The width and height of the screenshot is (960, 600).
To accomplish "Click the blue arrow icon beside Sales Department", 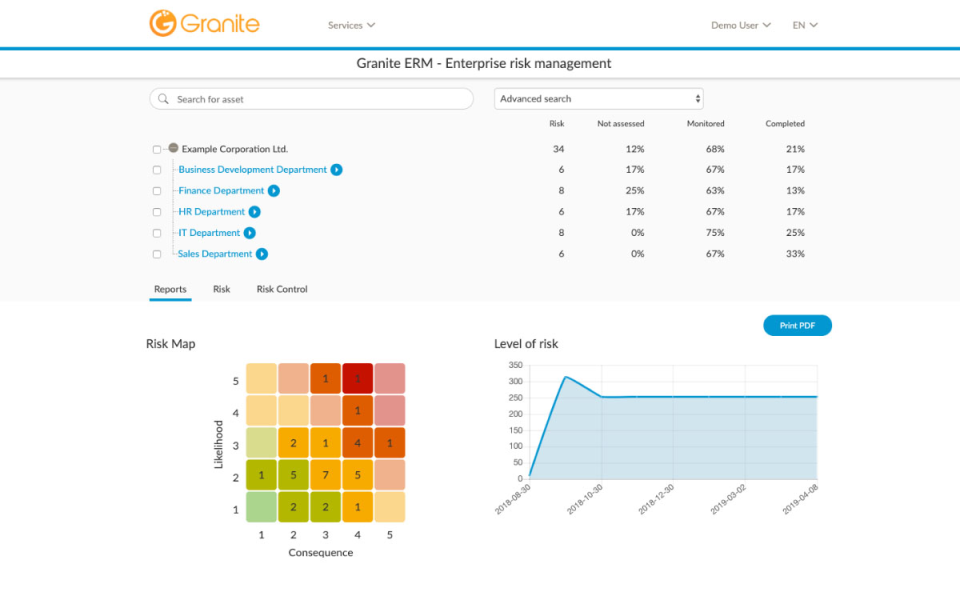I will [260, 253].
